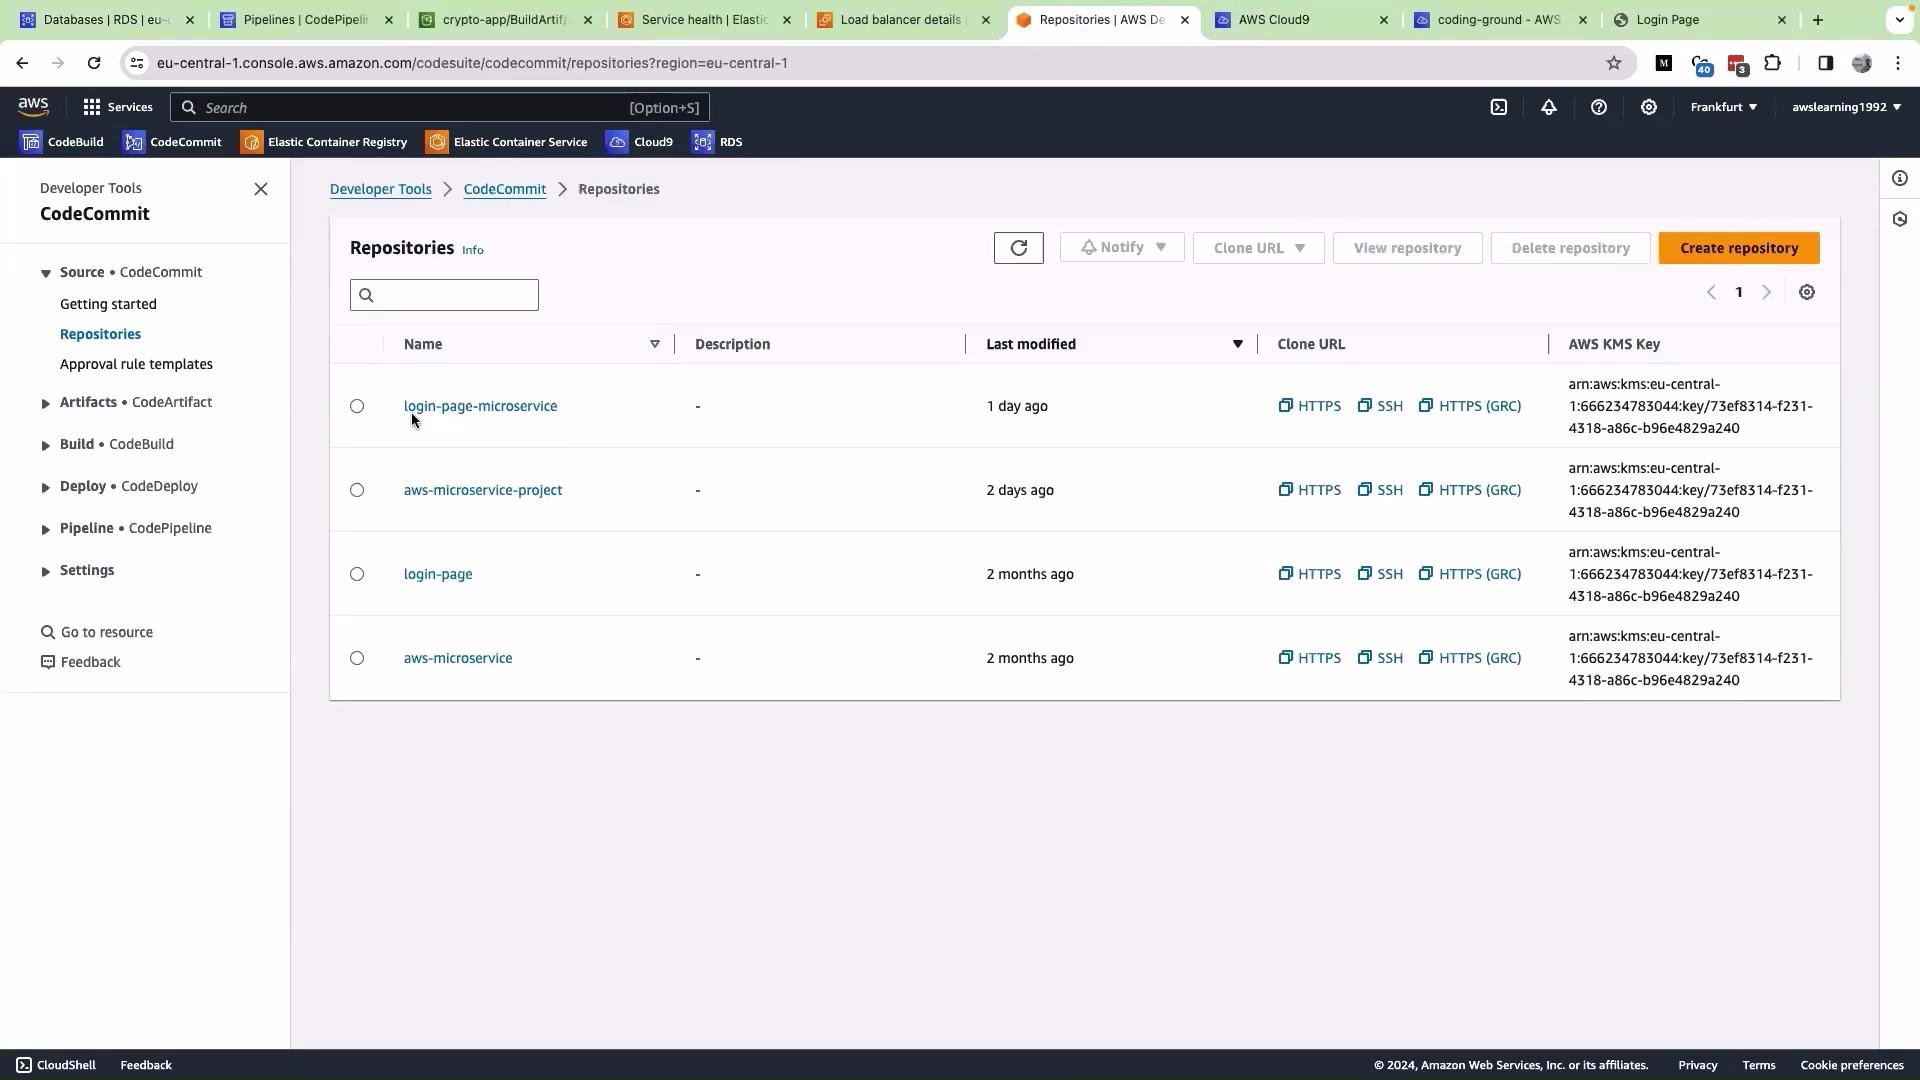The width and height of the screenshot is (1920, 1080).
Task: Open the aws-microservice-project repository link
Action: (x=483, y=490)
